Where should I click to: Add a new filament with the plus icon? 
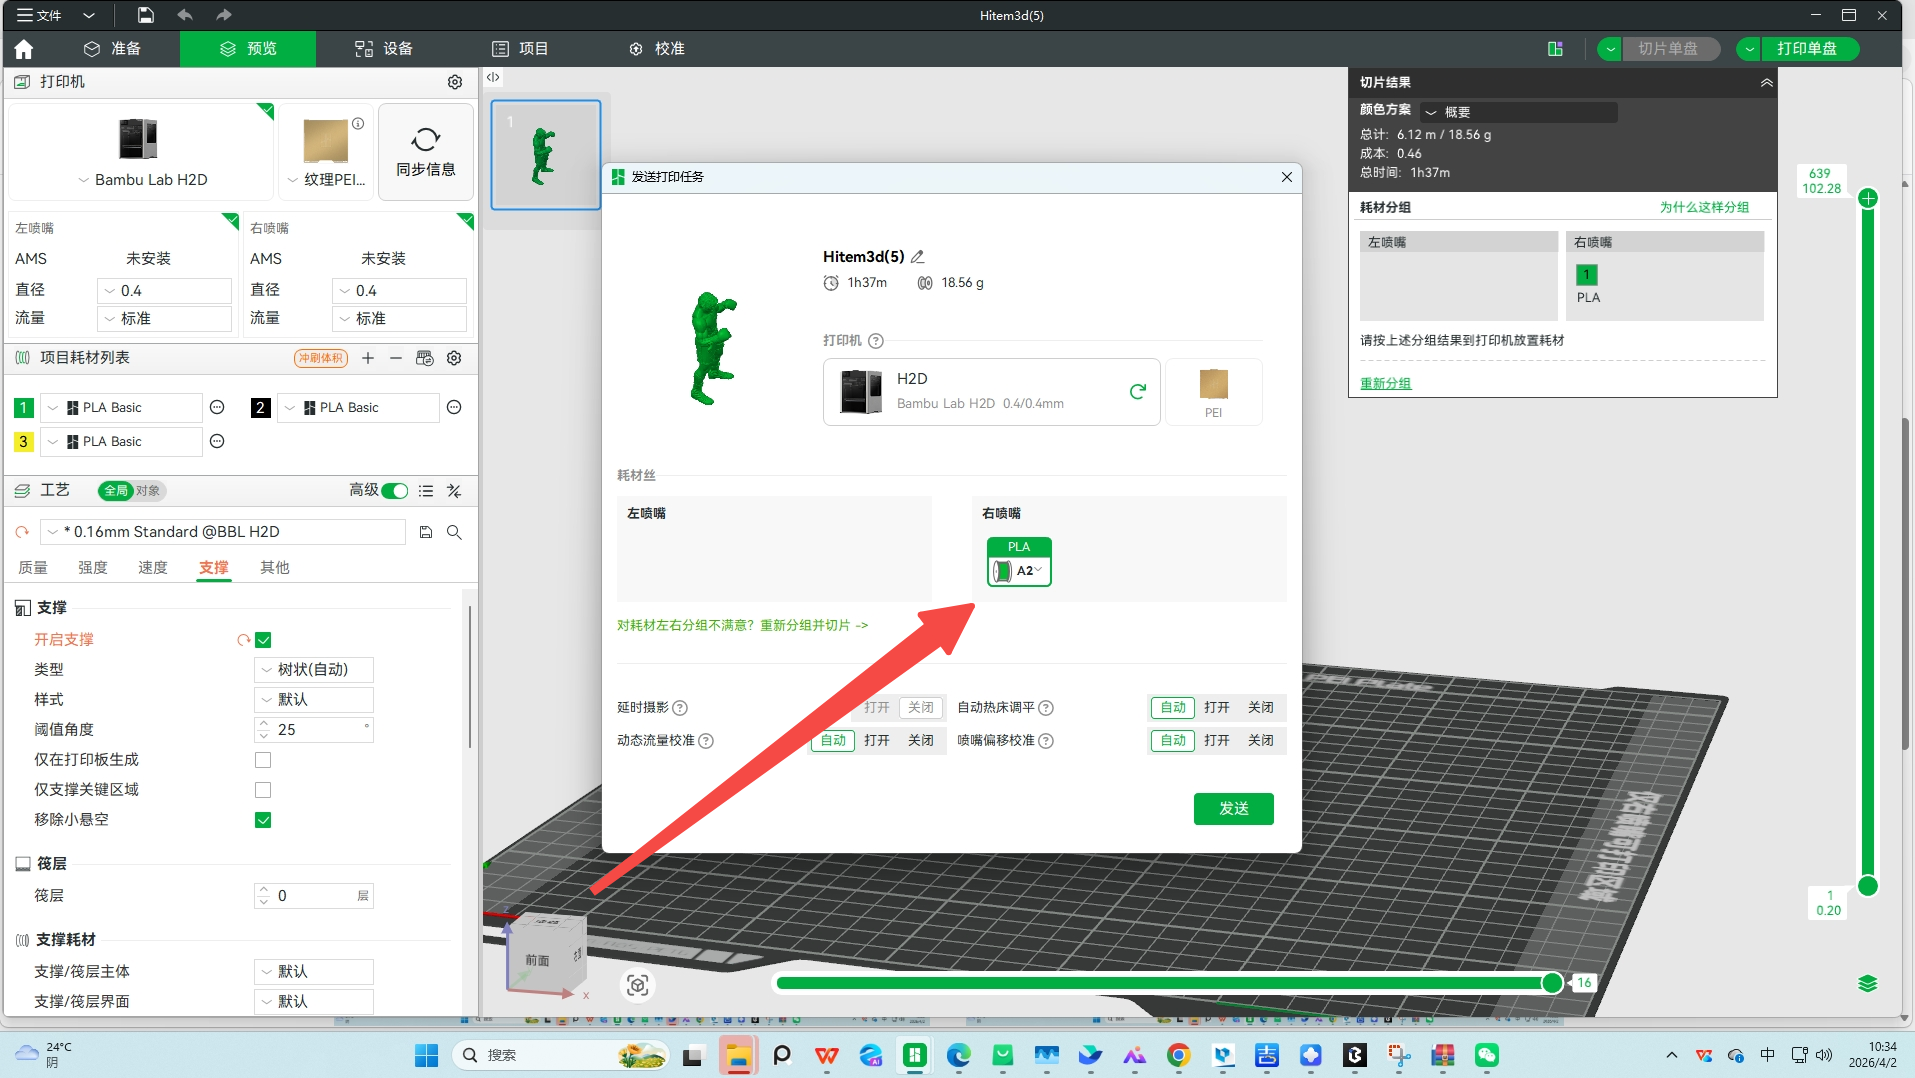[x=368, y=358]
